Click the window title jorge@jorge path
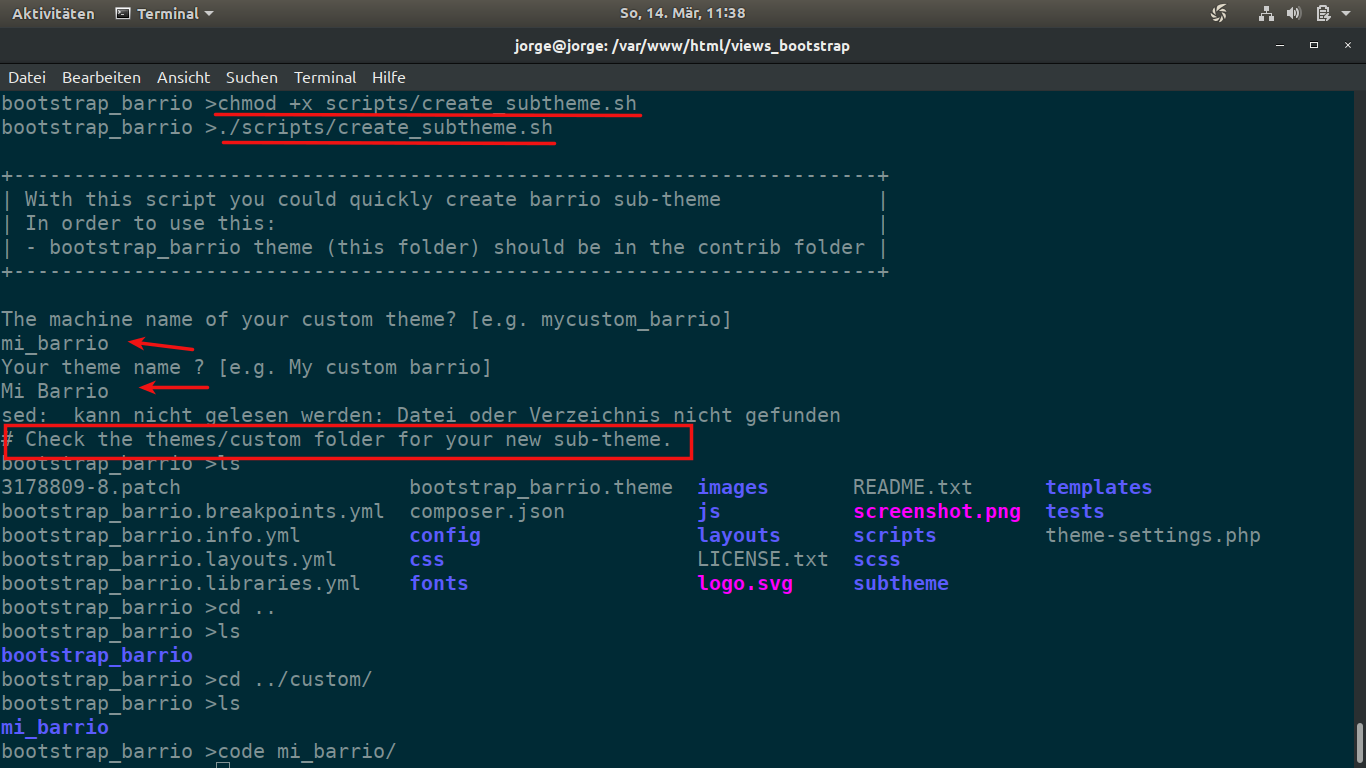 (x=683, y=46)
